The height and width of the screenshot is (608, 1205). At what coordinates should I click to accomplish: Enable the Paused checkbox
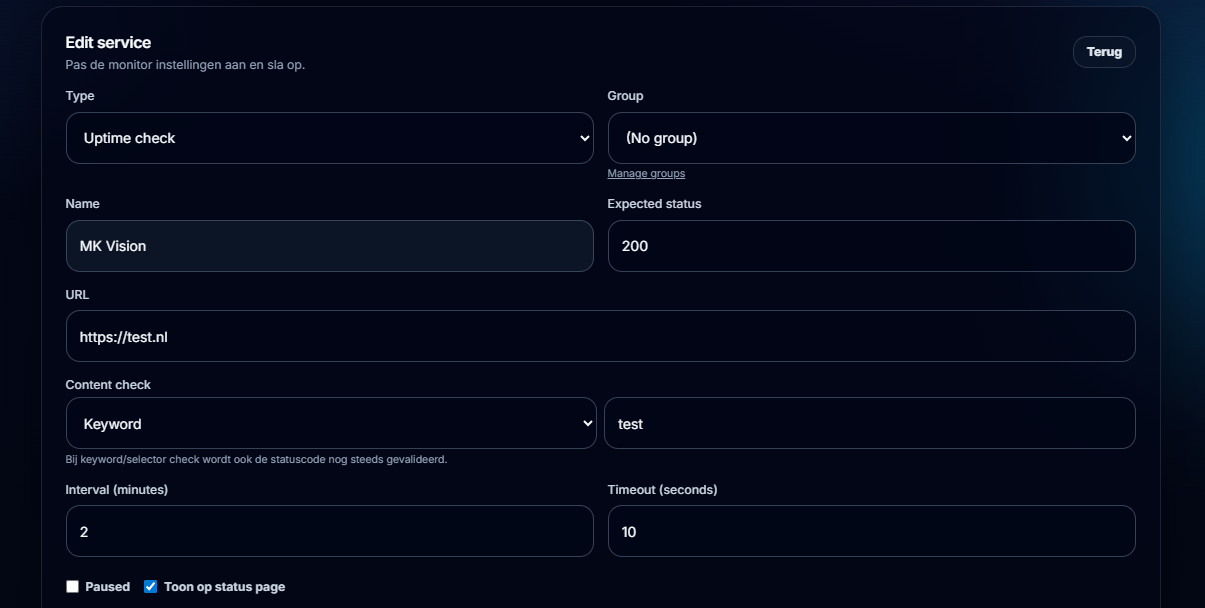pos(72,587)
